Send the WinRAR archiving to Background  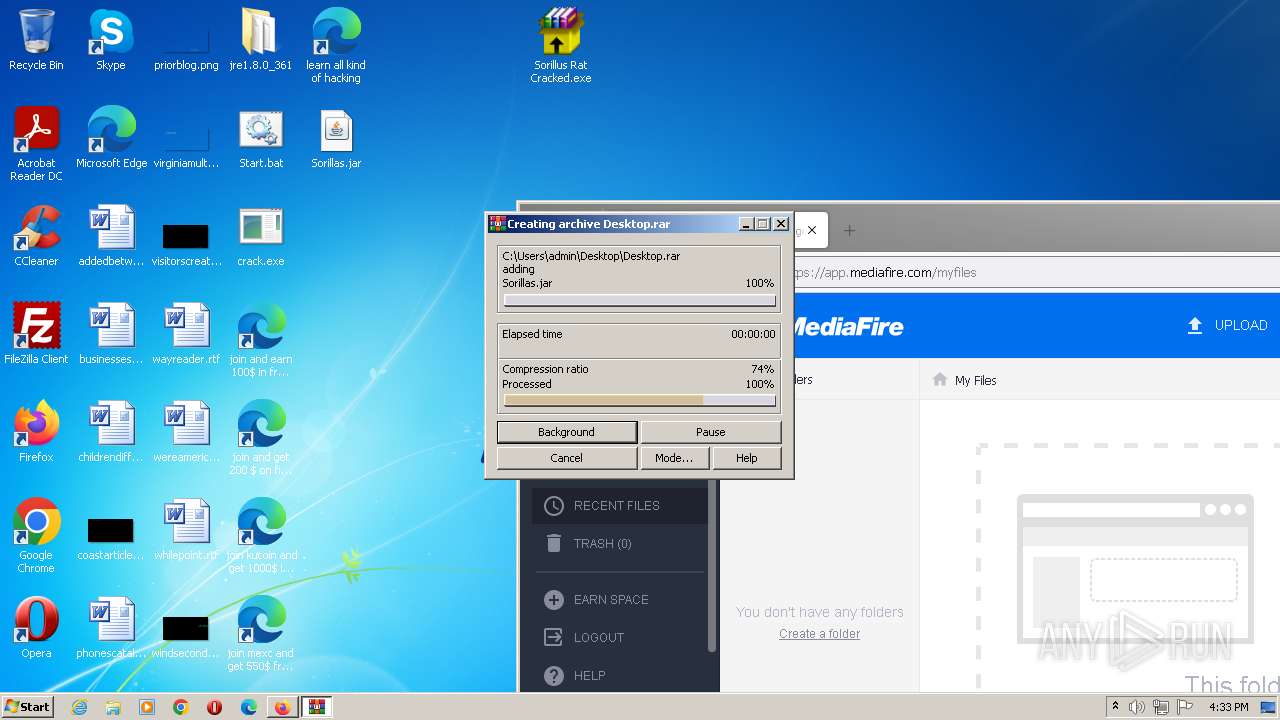tap(566, 432)
